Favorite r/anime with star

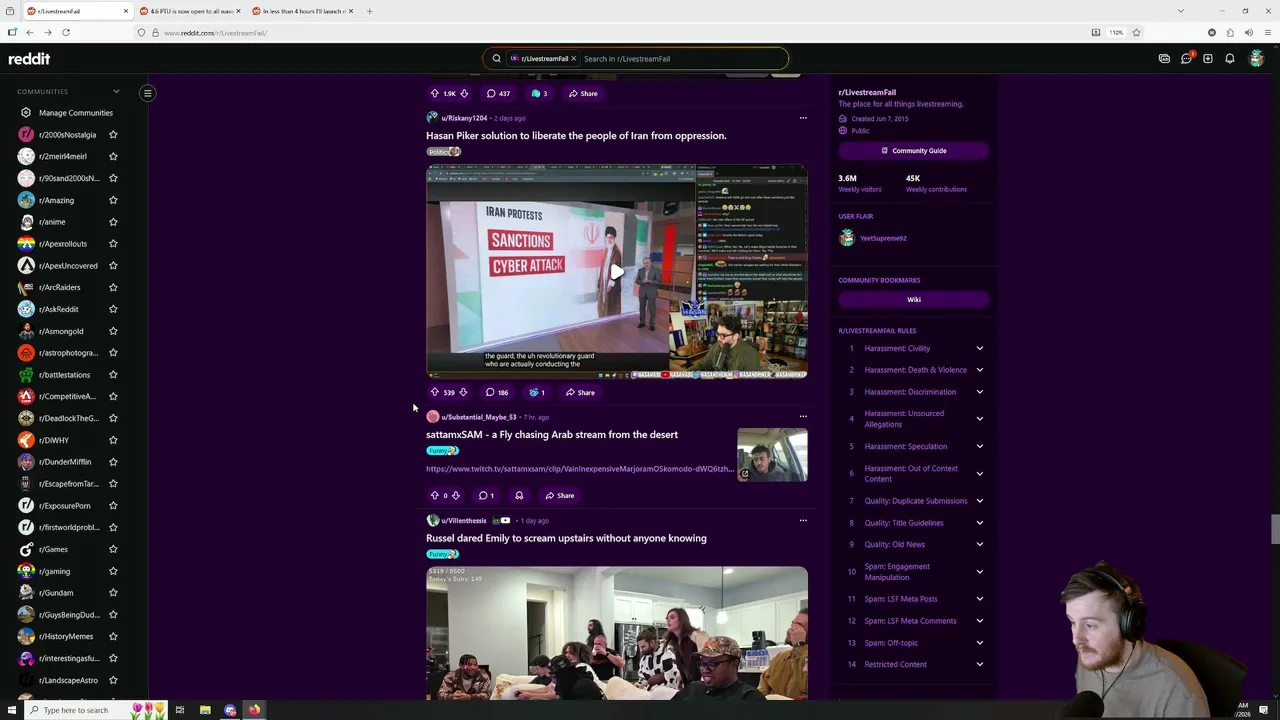[x=113, y=222]
